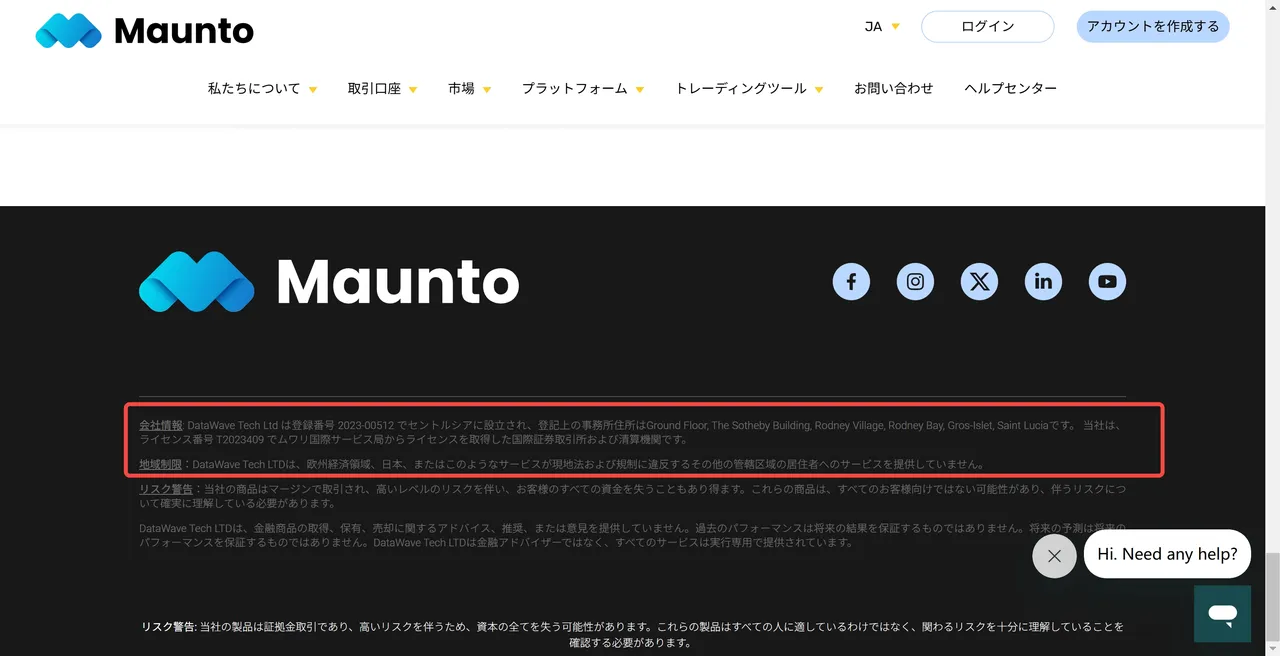Image resolution: width=1280 pixels, height=656 pixels.
Task: Open the Facebook social icon
Action: click(851, 282)
